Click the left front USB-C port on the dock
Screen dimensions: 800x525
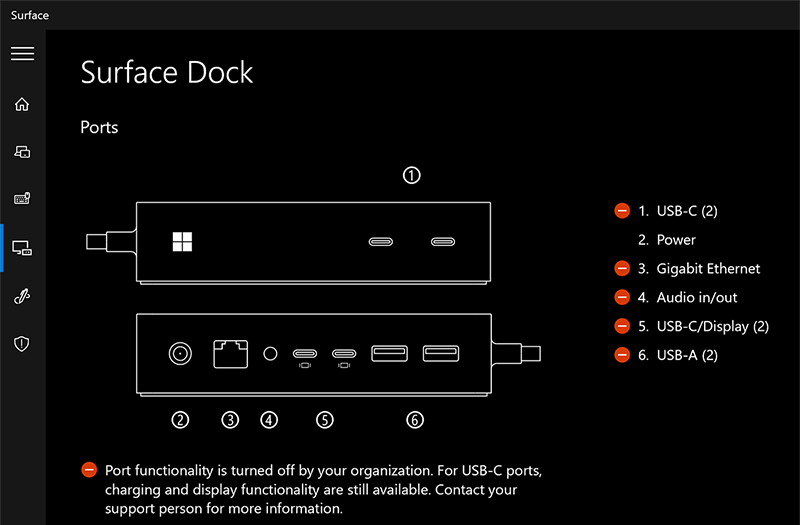[381, 242]
